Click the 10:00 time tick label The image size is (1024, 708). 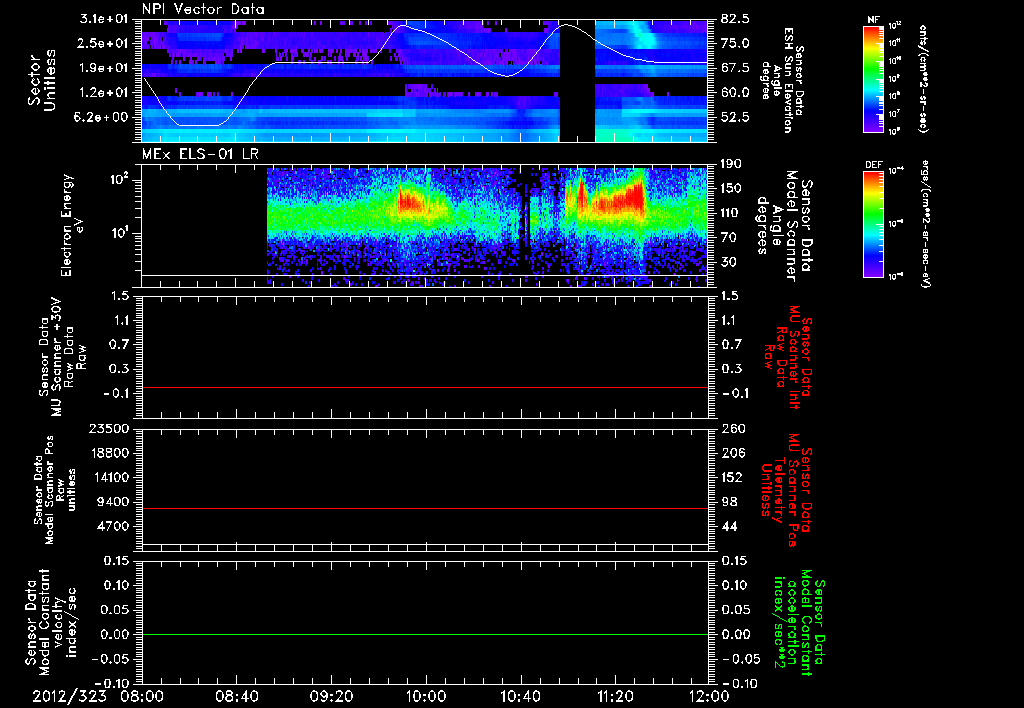tap(426, 696)
